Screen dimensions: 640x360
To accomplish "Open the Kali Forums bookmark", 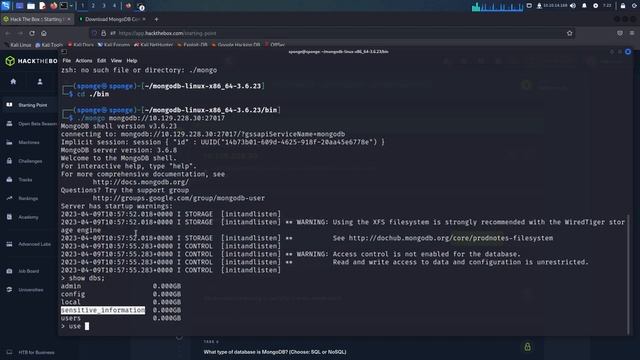I will tap(113, 45).
